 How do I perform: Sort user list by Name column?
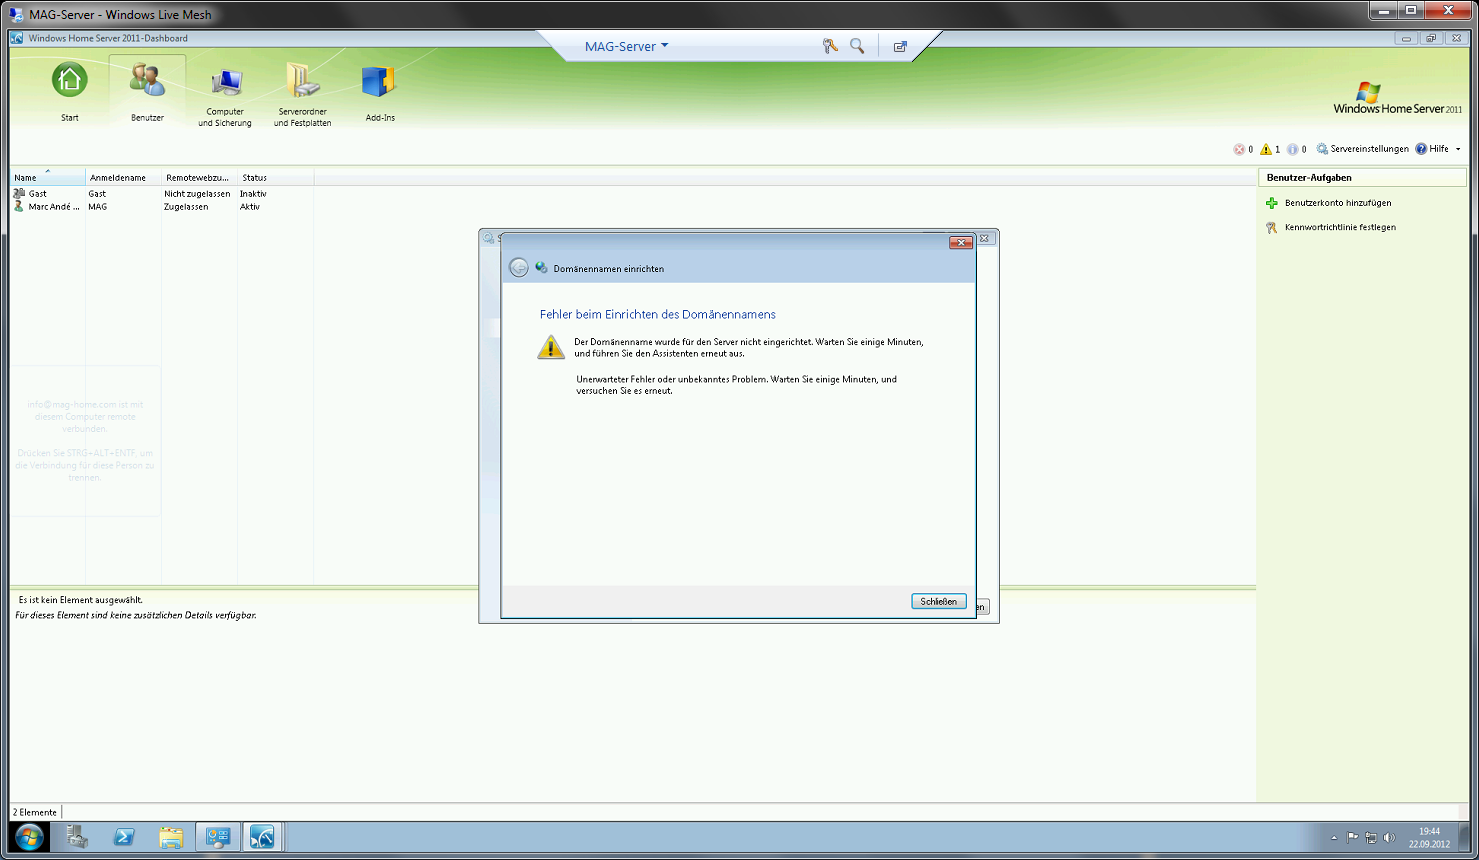click(x=47, y=177)
